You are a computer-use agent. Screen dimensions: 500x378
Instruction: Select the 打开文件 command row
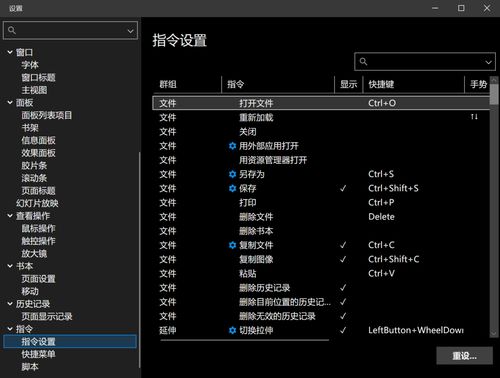pos(321,103)
